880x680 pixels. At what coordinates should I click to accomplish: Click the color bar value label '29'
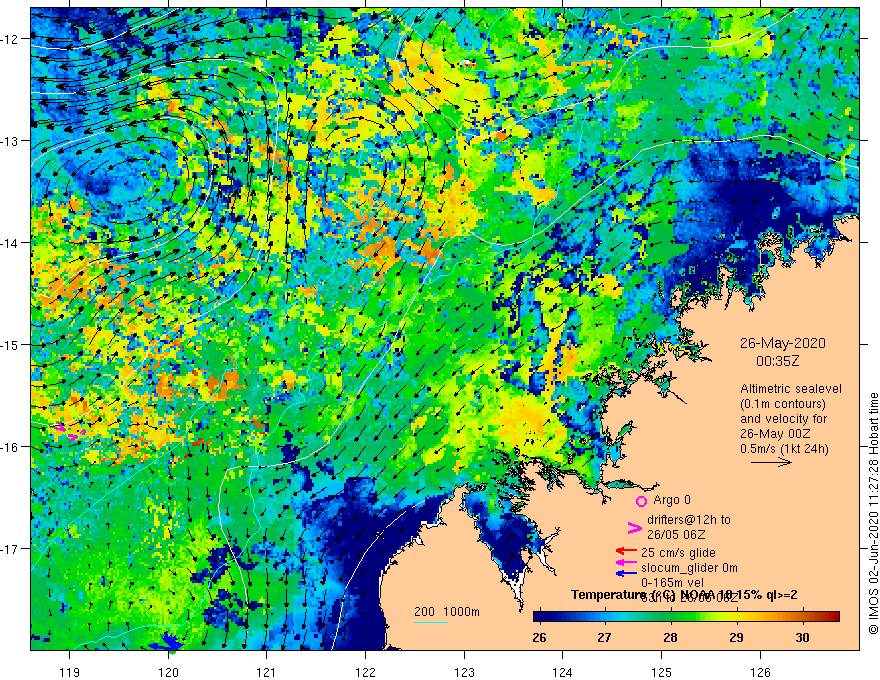coord(736,637)
